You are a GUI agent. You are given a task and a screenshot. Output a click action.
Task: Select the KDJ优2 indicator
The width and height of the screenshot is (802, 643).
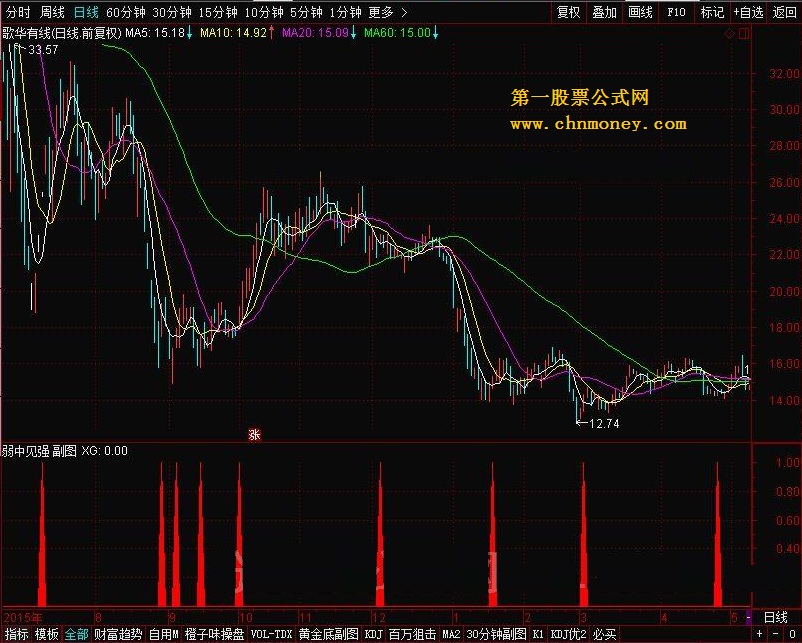pyautogui.click(x=568, y=635)
